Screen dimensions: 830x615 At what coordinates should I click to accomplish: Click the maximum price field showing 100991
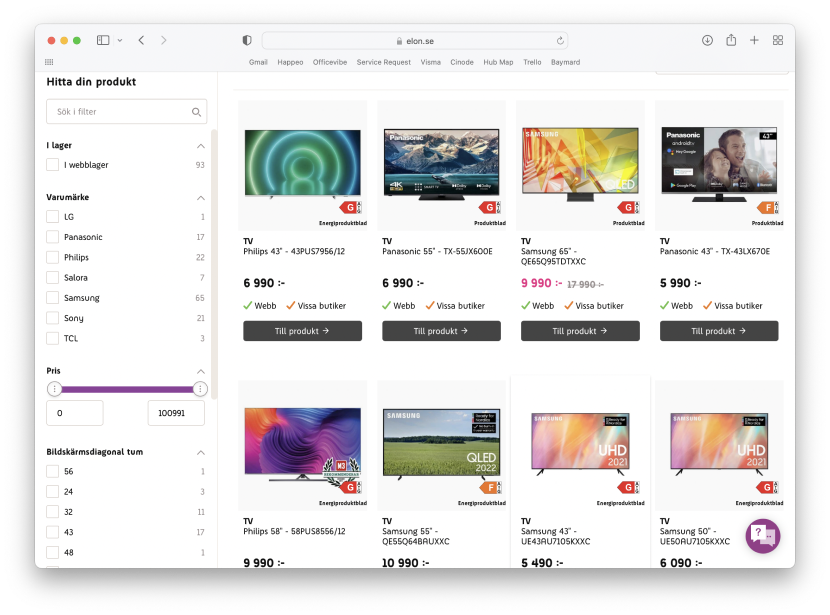(x=176, y=413)
